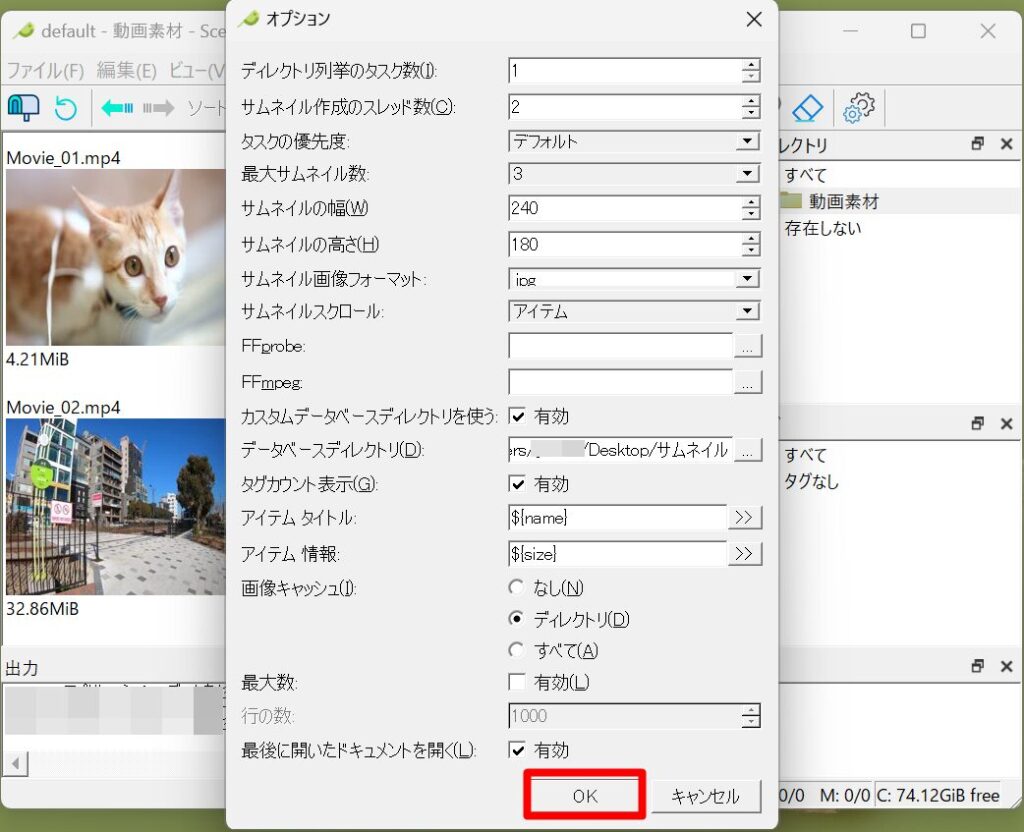The height and width of the screenshot is (832, 1024).
Task: Open the 最大サムネイル数 dropdown
Action: point(746,175)
